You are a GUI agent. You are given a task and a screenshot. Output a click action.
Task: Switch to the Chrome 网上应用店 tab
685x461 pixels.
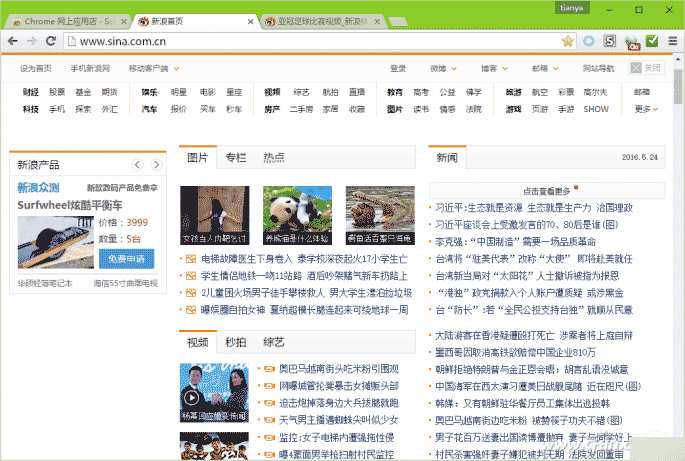point(70,21)
